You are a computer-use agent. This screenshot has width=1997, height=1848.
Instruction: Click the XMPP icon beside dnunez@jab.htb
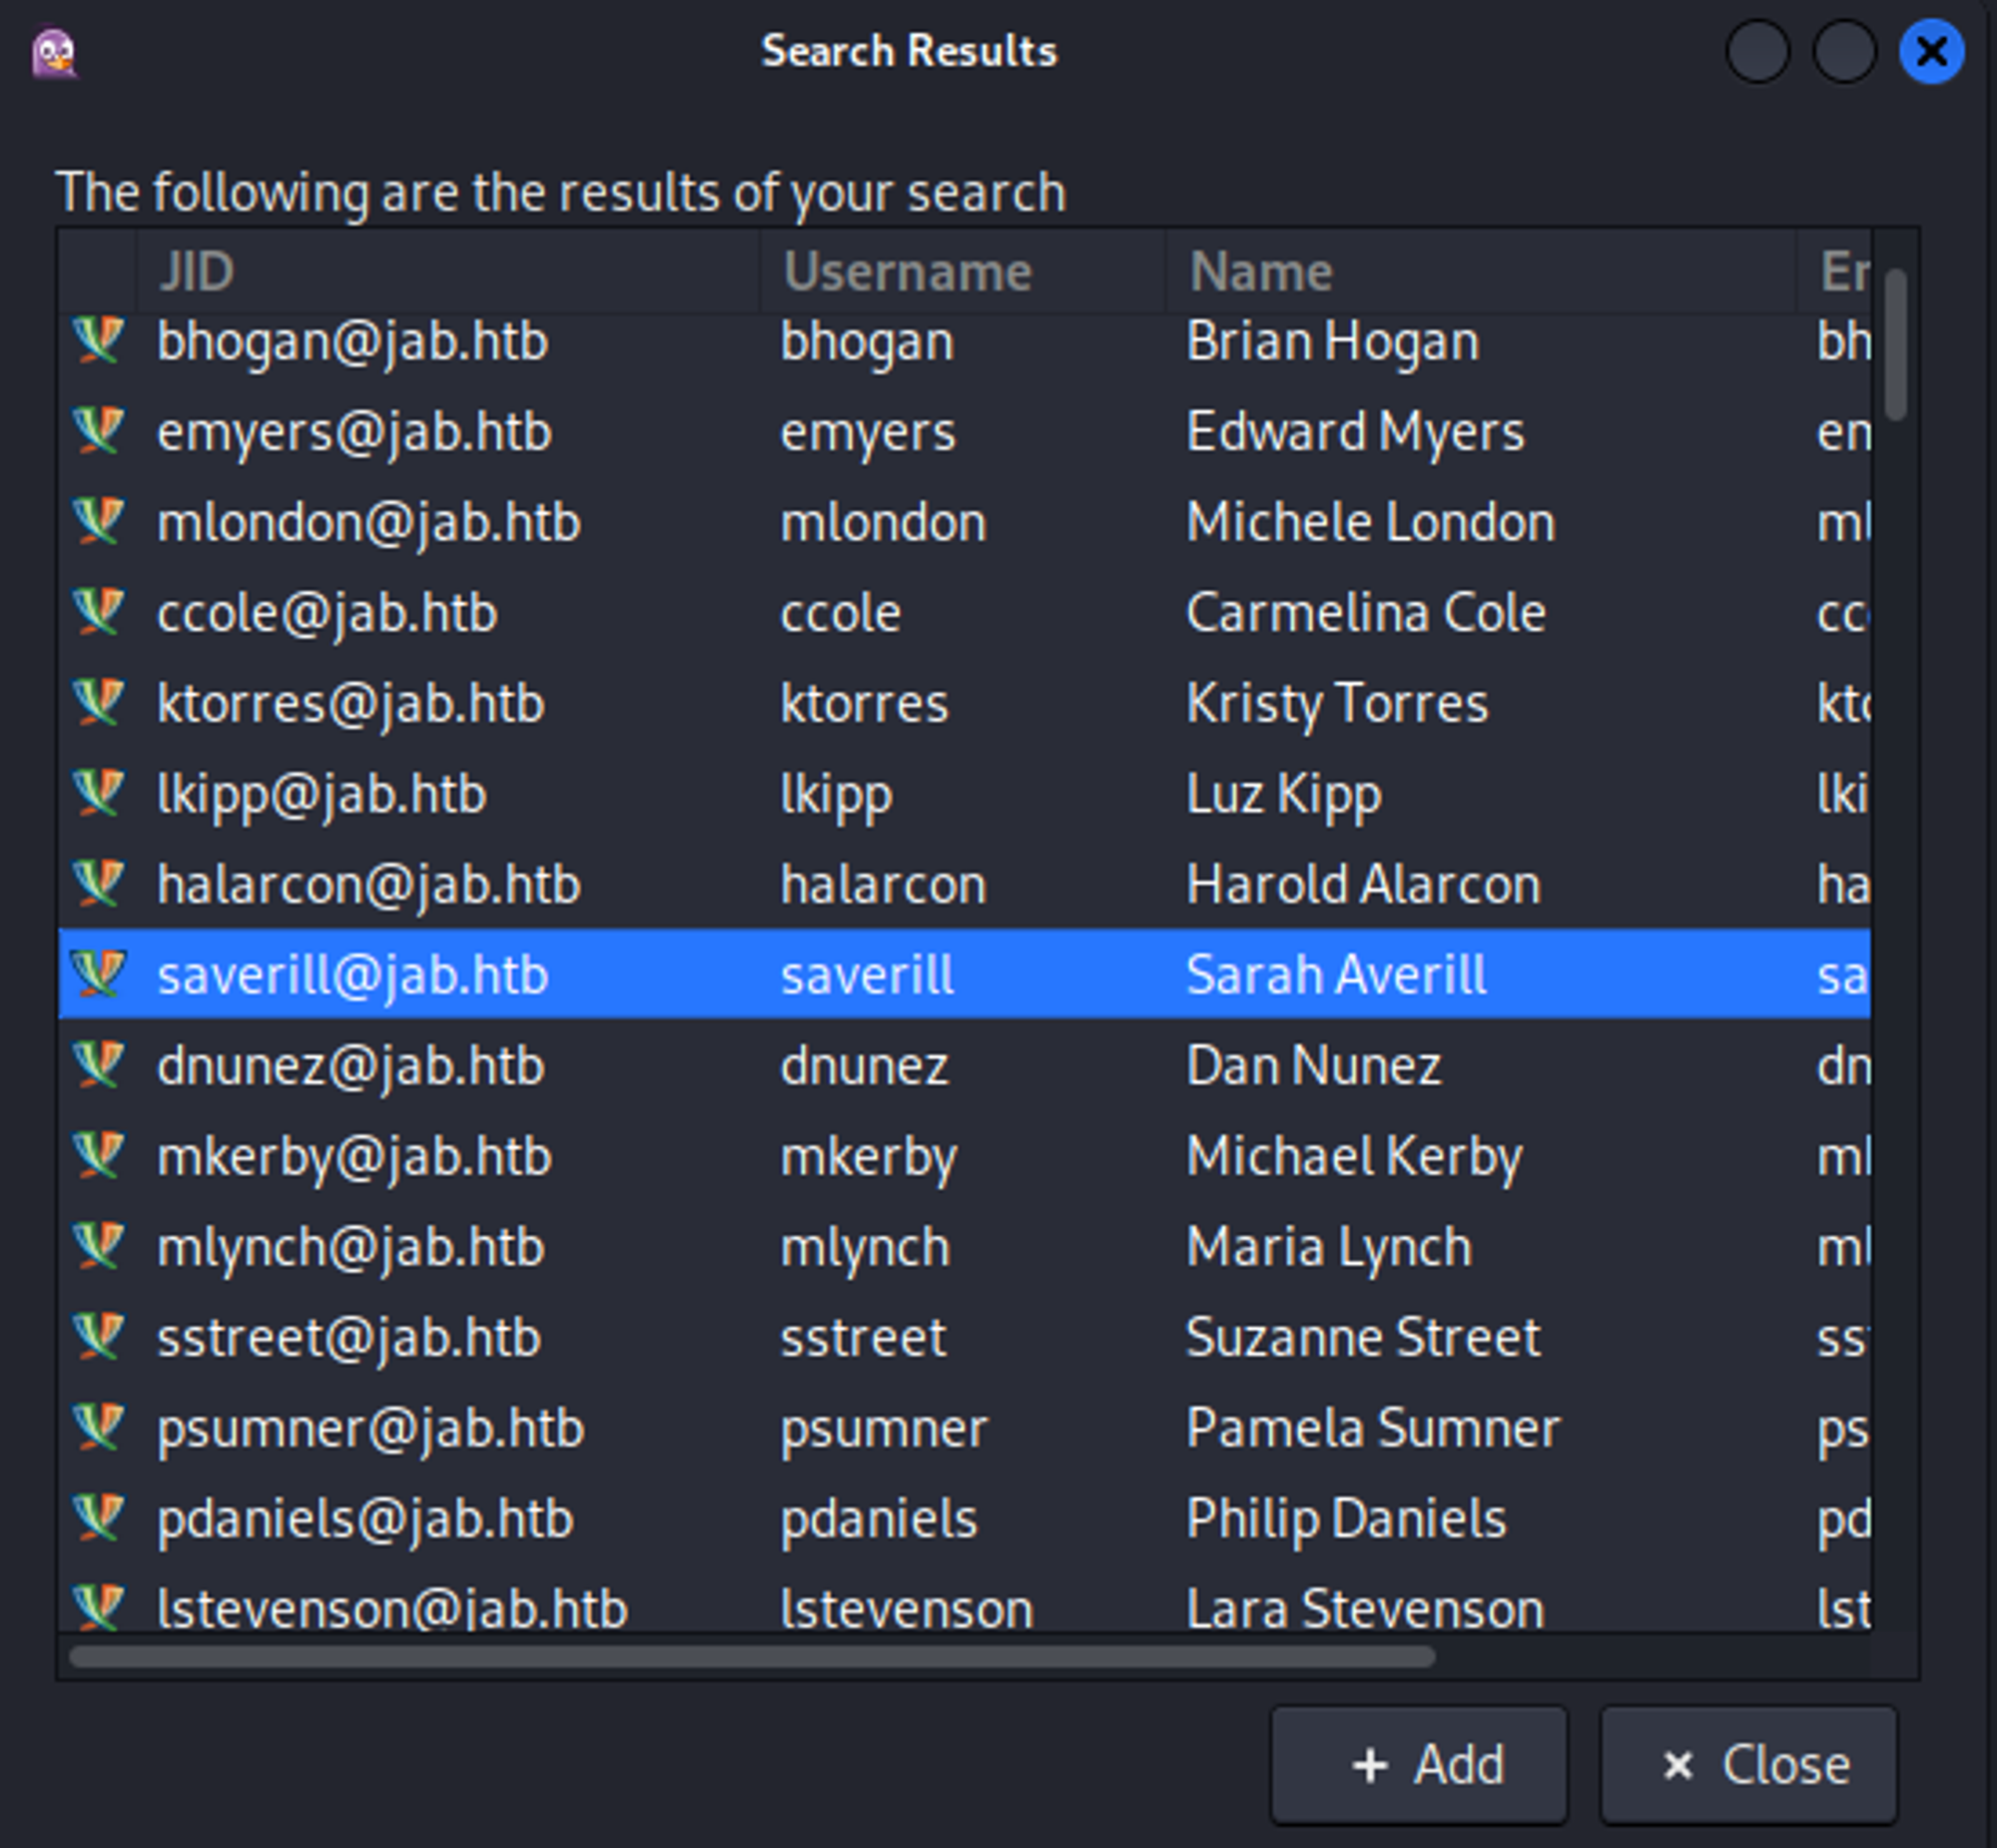click(98, 1064)
